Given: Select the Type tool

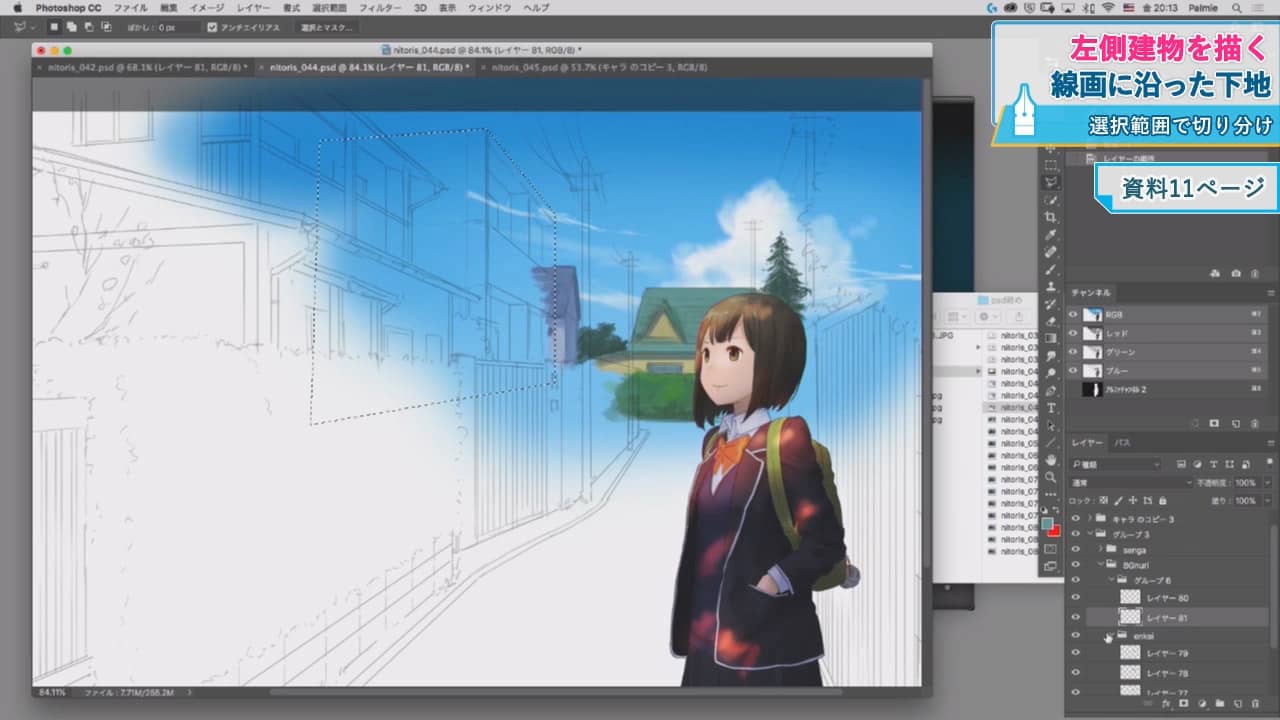Looking at the screenshot, I should (x=1051, y=407).
